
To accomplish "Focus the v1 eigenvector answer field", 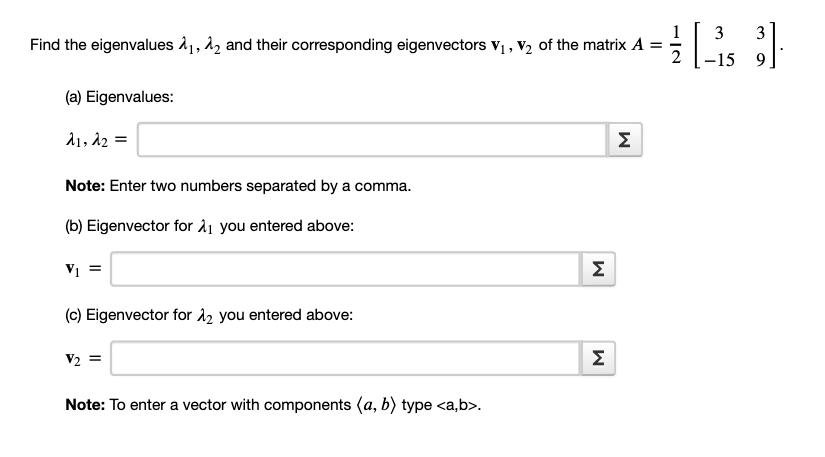I will (345, 269).
